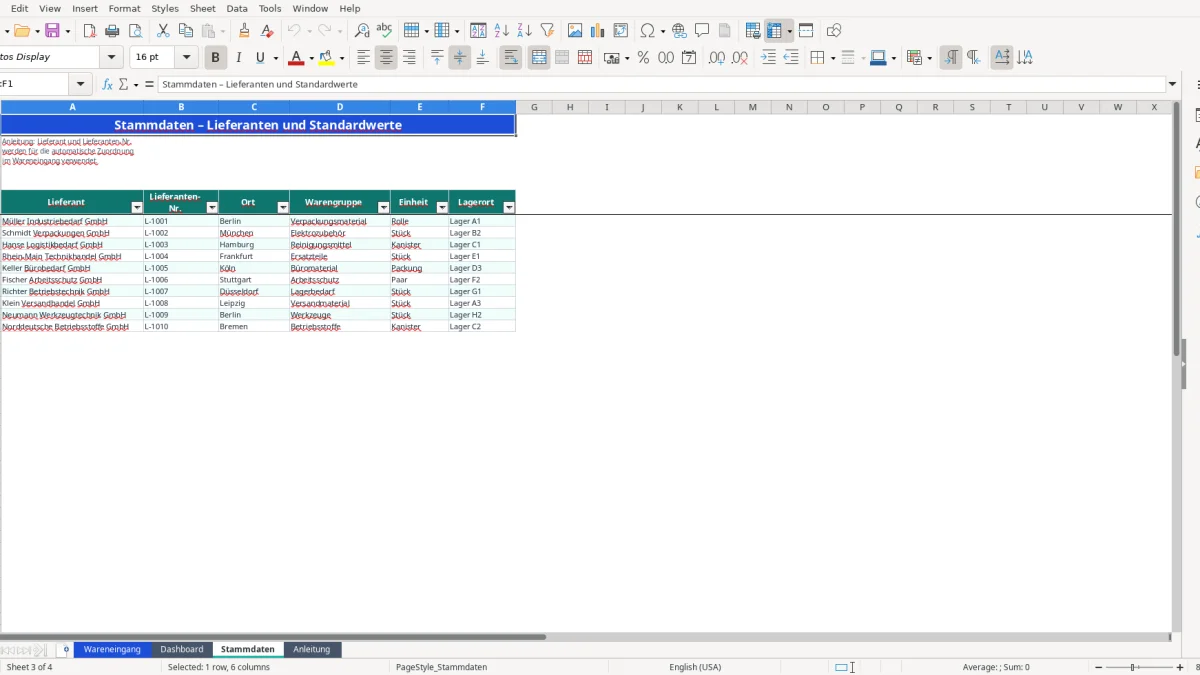Switch to the Dashboard sheet tab
Image resolution: width=1200 pixels, height=675 pixels.
[x=182, y=649]
